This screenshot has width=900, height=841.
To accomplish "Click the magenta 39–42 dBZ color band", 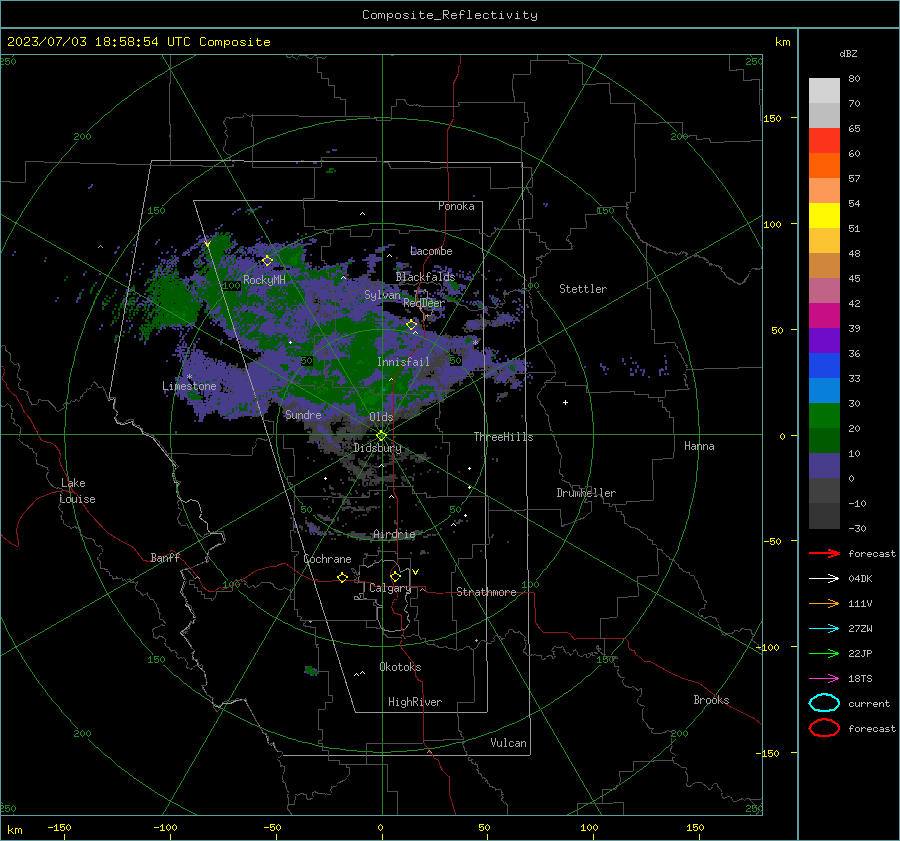I will [x=824, y=315].
